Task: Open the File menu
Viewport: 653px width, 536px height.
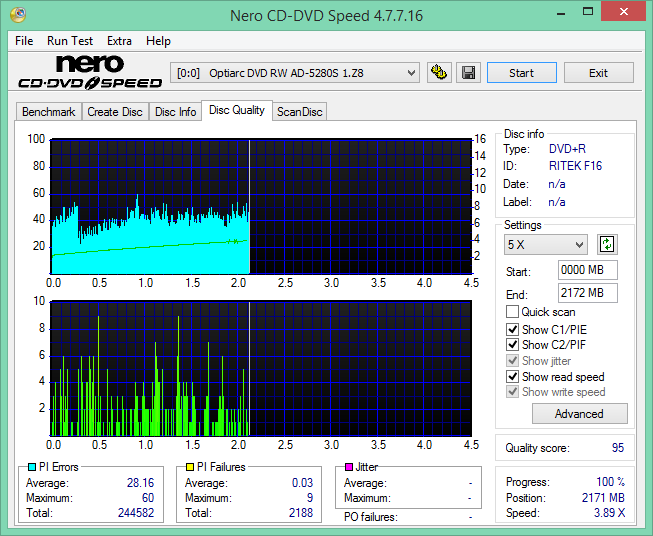Action: (24, 41)
